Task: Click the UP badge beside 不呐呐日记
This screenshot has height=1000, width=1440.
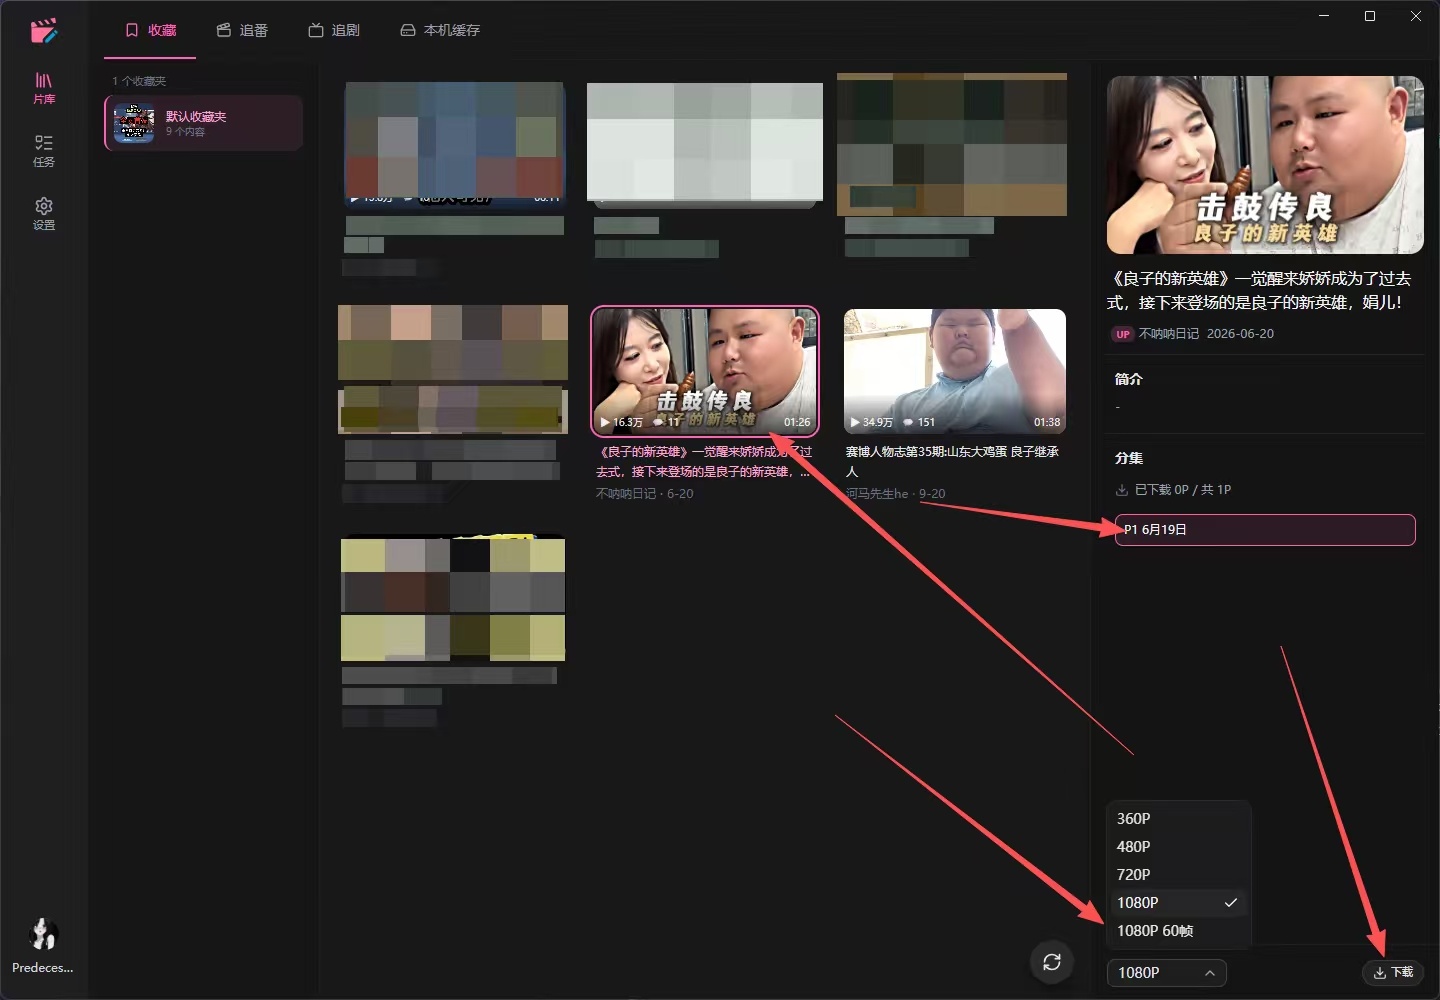Action: tap(1123, 334)
